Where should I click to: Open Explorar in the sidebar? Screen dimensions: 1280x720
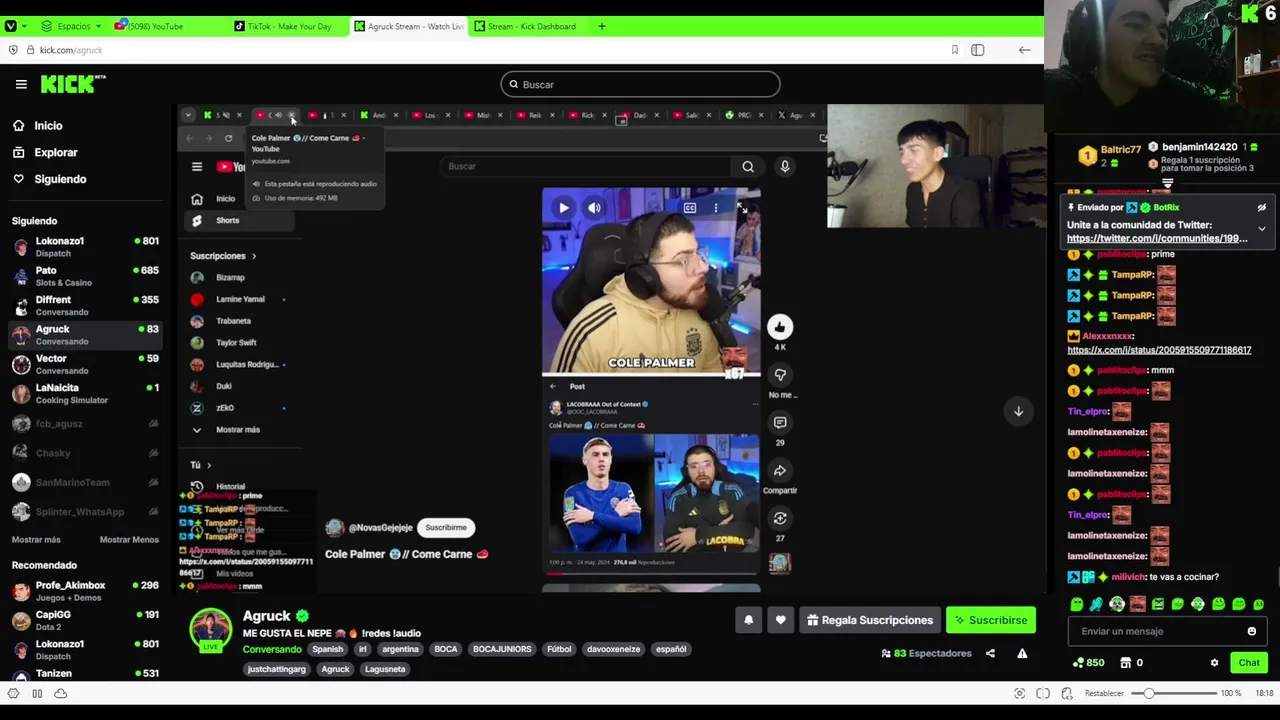pos(45,153)
